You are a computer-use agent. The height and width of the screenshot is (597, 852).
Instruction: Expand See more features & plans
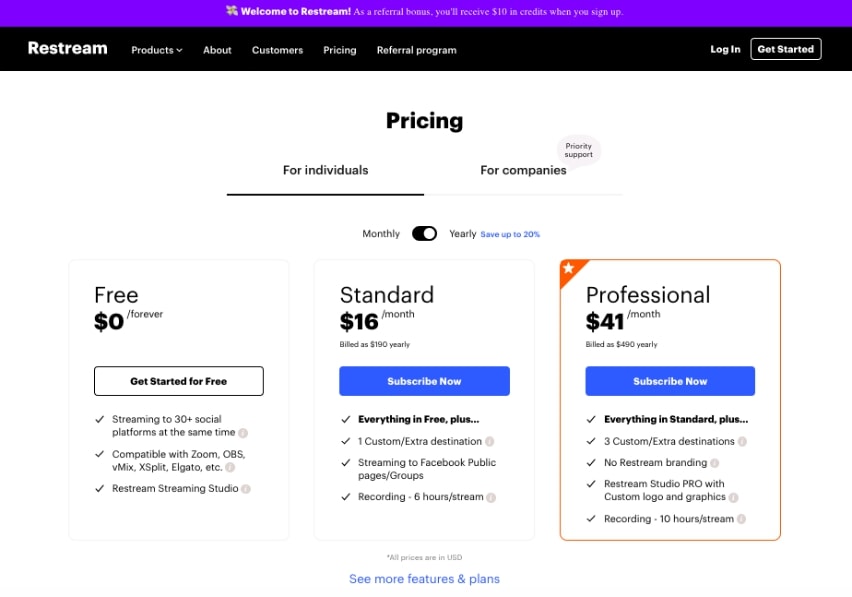point(424,579)
